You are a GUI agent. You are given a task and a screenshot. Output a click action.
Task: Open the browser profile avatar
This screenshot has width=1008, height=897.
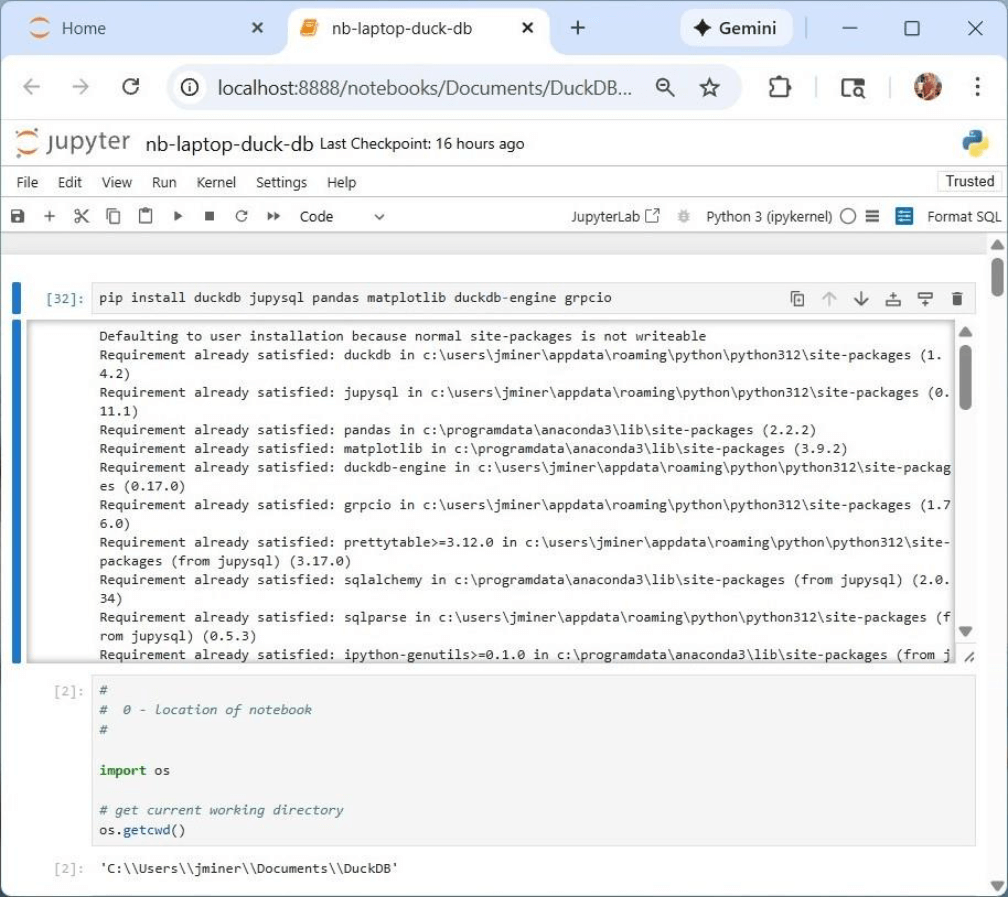pos(928,87)
